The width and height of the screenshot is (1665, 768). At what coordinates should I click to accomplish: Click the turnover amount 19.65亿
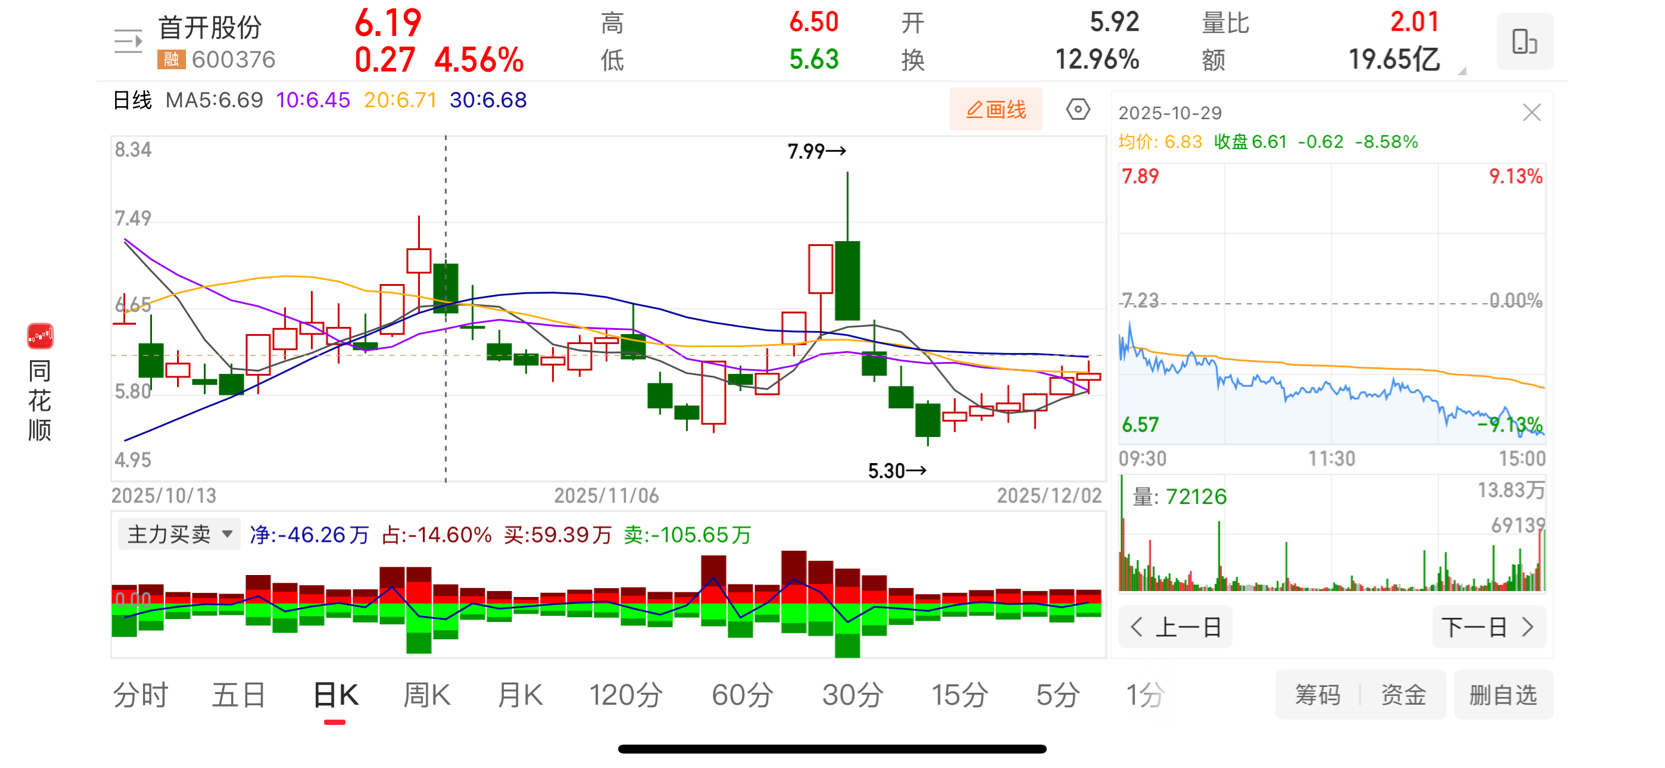1394,60
